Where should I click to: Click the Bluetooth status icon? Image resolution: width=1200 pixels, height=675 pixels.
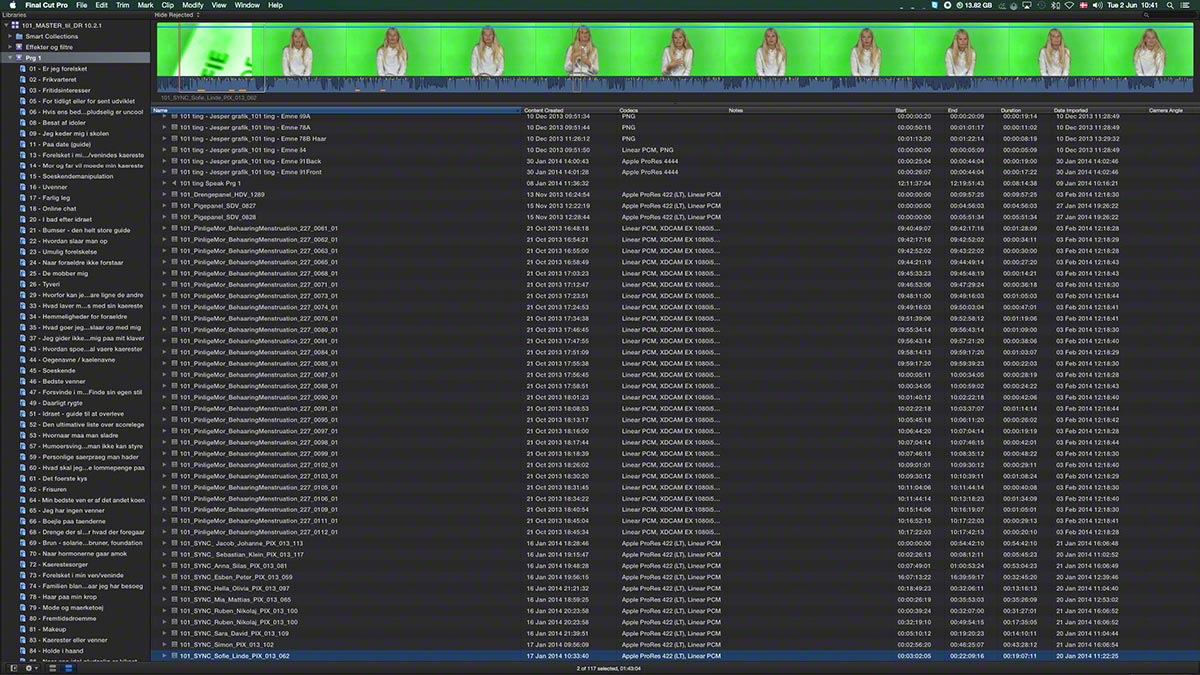pos(1053,5)
